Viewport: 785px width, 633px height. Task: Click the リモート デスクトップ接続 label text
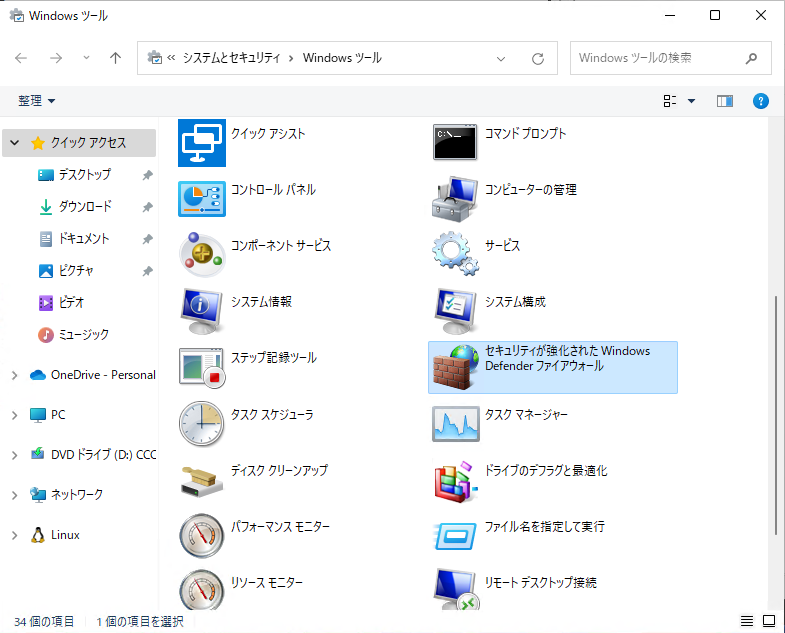coord(541,582)
